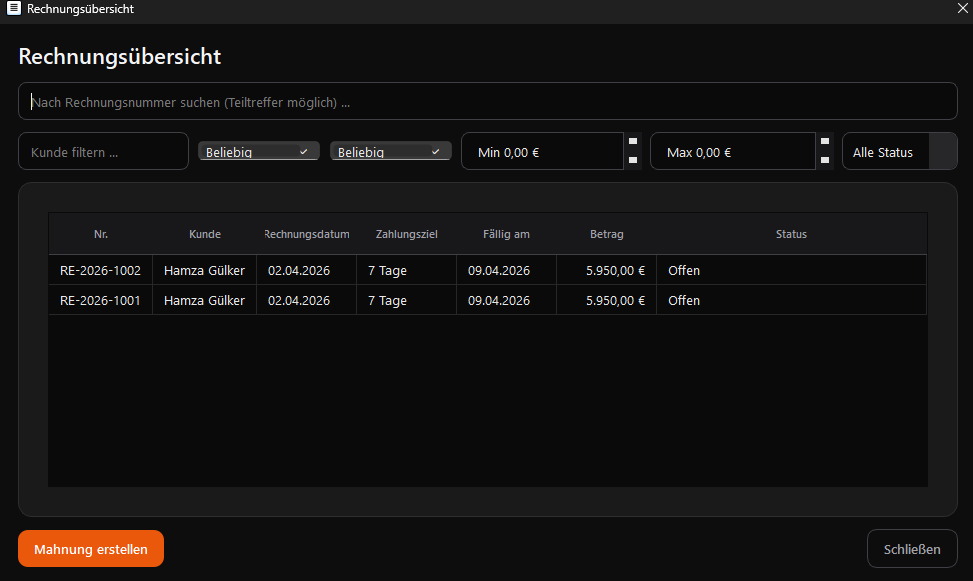
Task: Sort by the Betrag column header
Action: (x=606, y=234)
